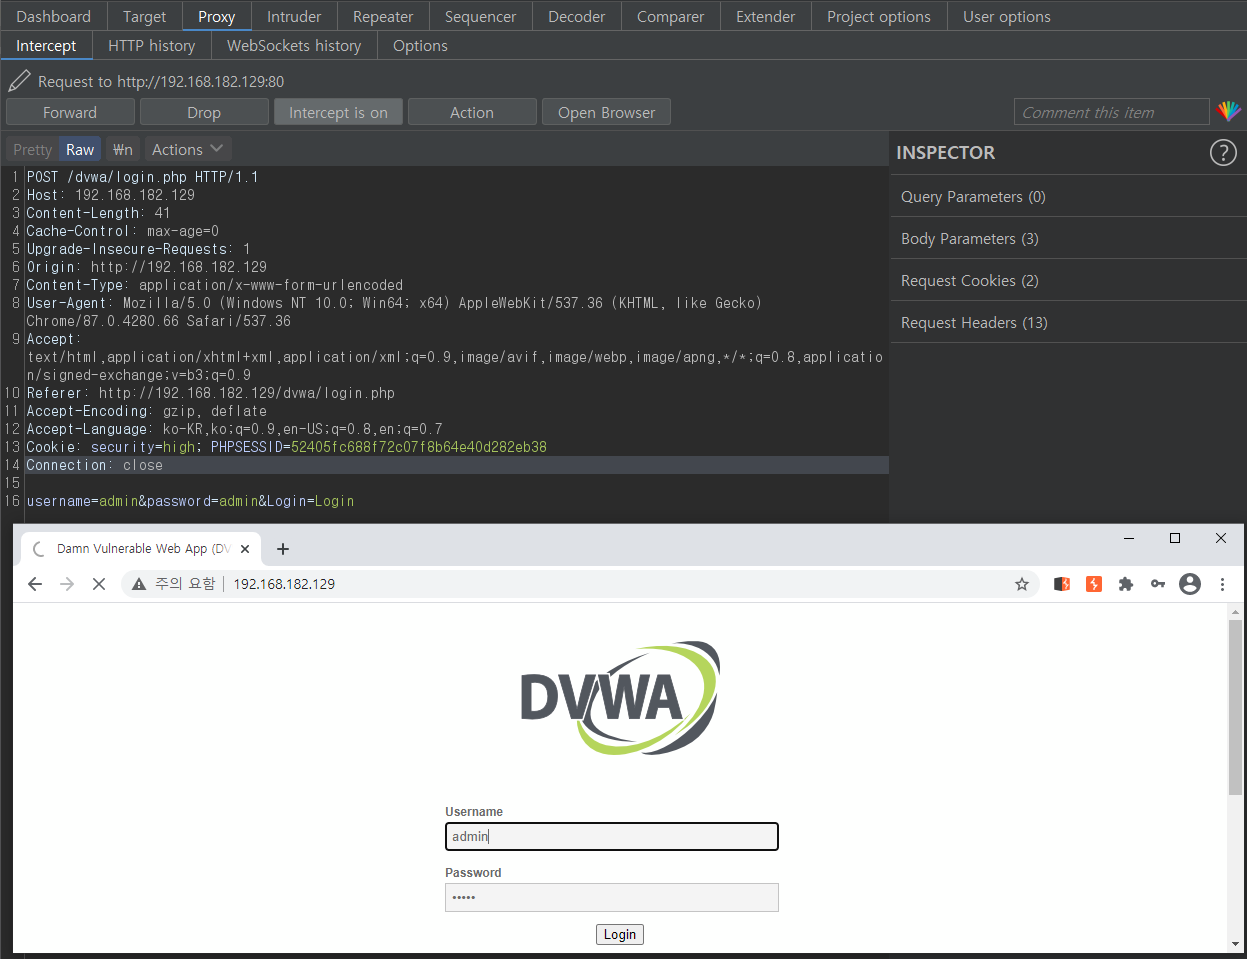This screenshot has height=959, width=1247.
Task: Click the username=admin body line
Action: pyautogui.click(x=190, y=501)
